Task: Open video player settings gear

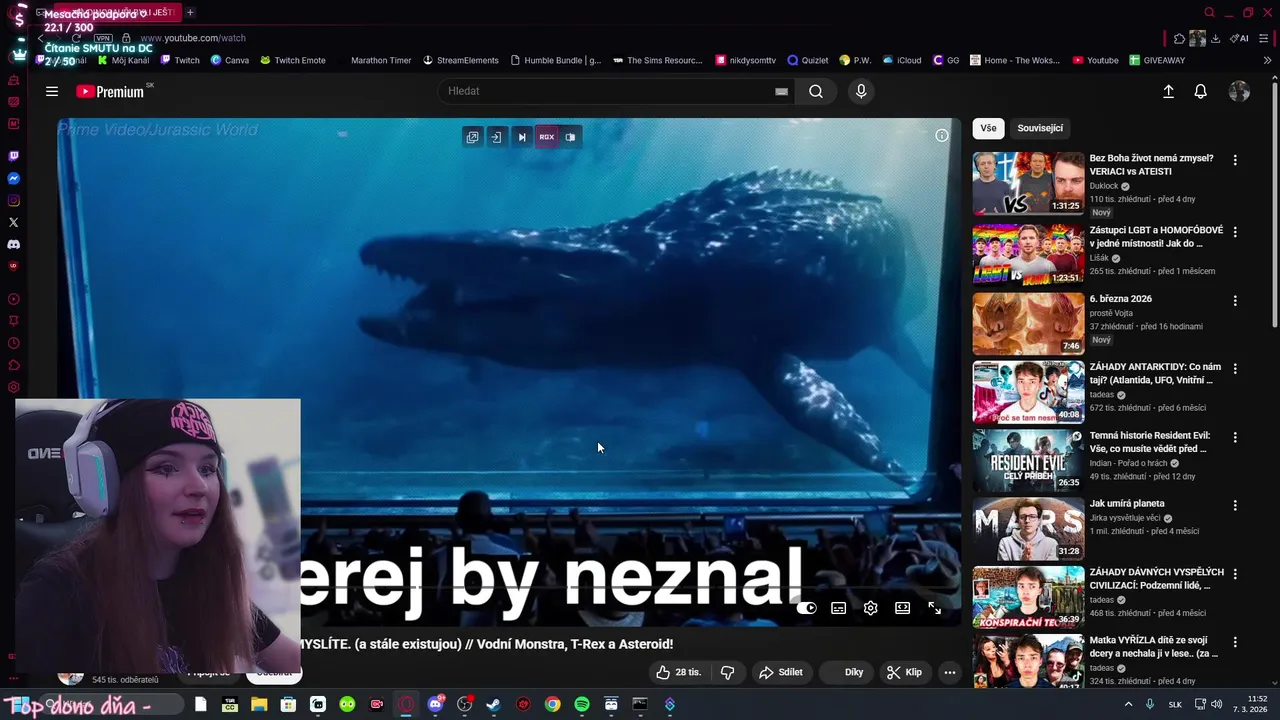Action: (x=871, y=608)
